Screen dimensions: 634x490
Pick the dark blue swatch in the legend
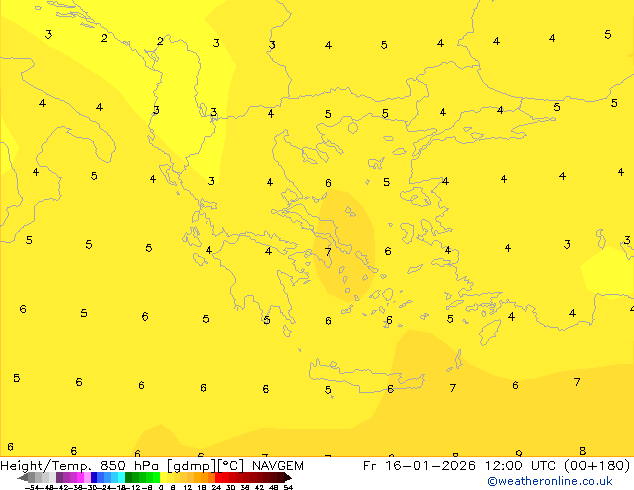[94, 477]
